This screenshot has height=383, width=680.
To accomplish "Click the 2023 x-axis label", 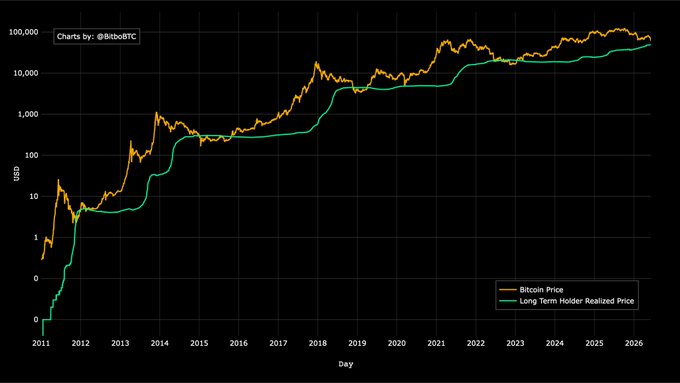I will [515, 344].
